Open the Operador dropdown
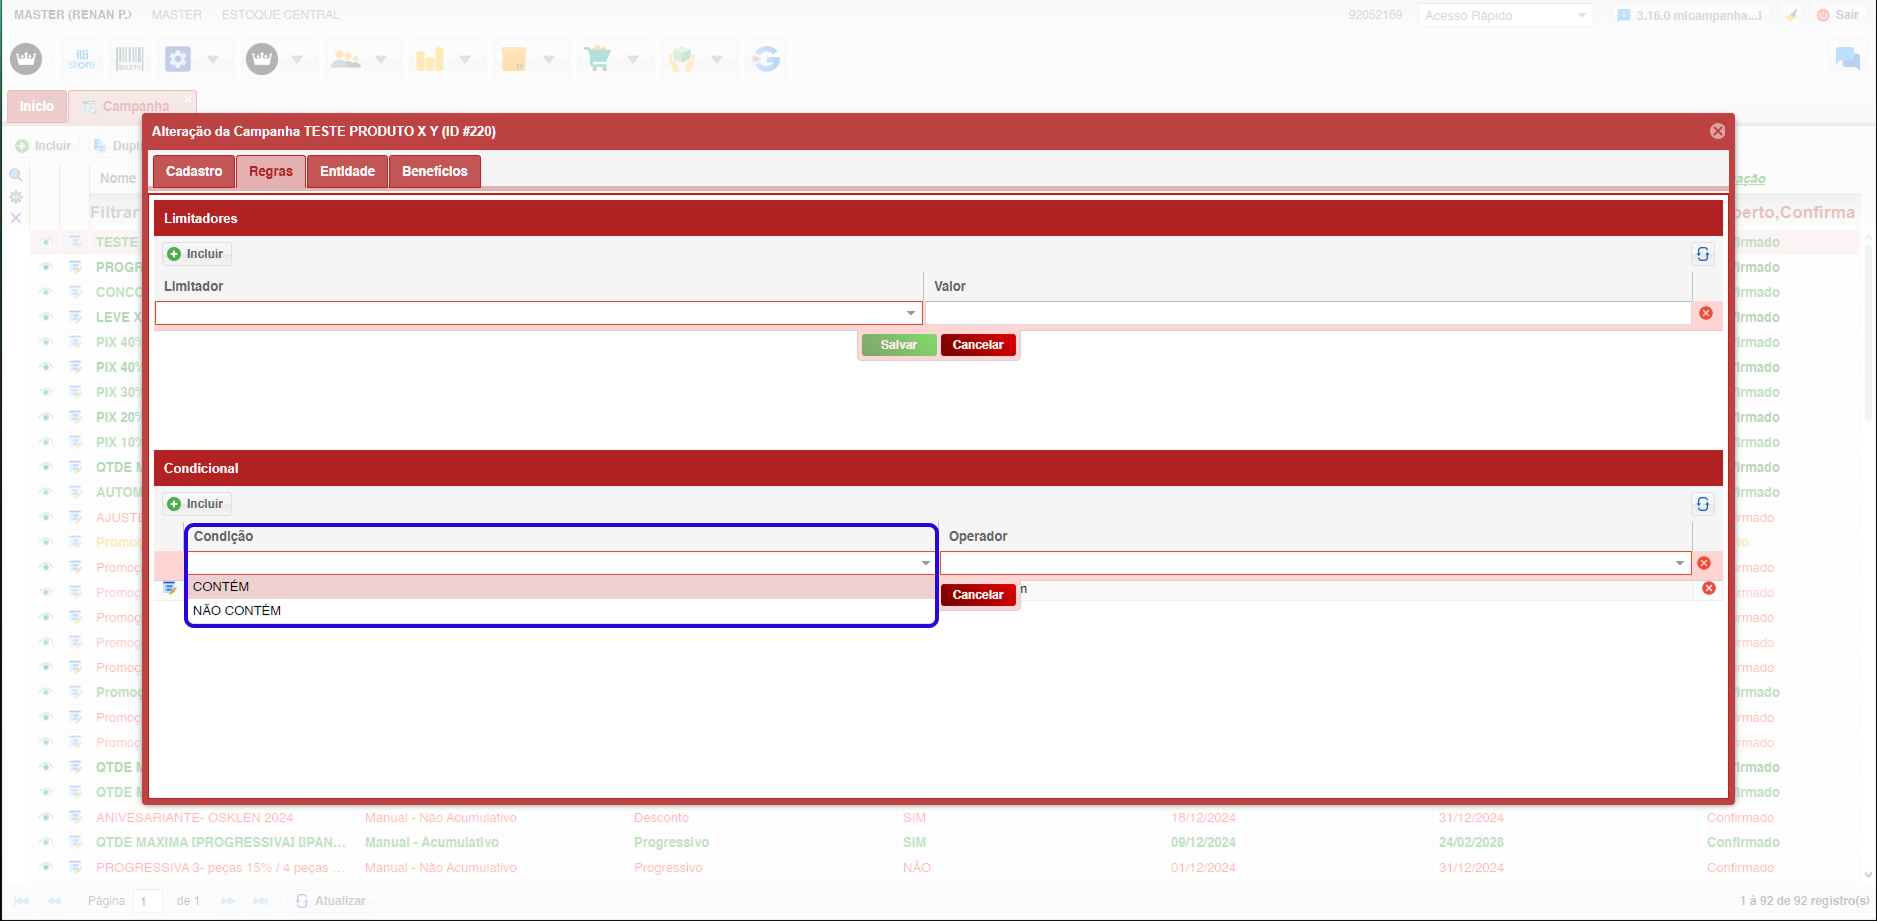The image size is (1877, 921). click(x=1679, y=564)
